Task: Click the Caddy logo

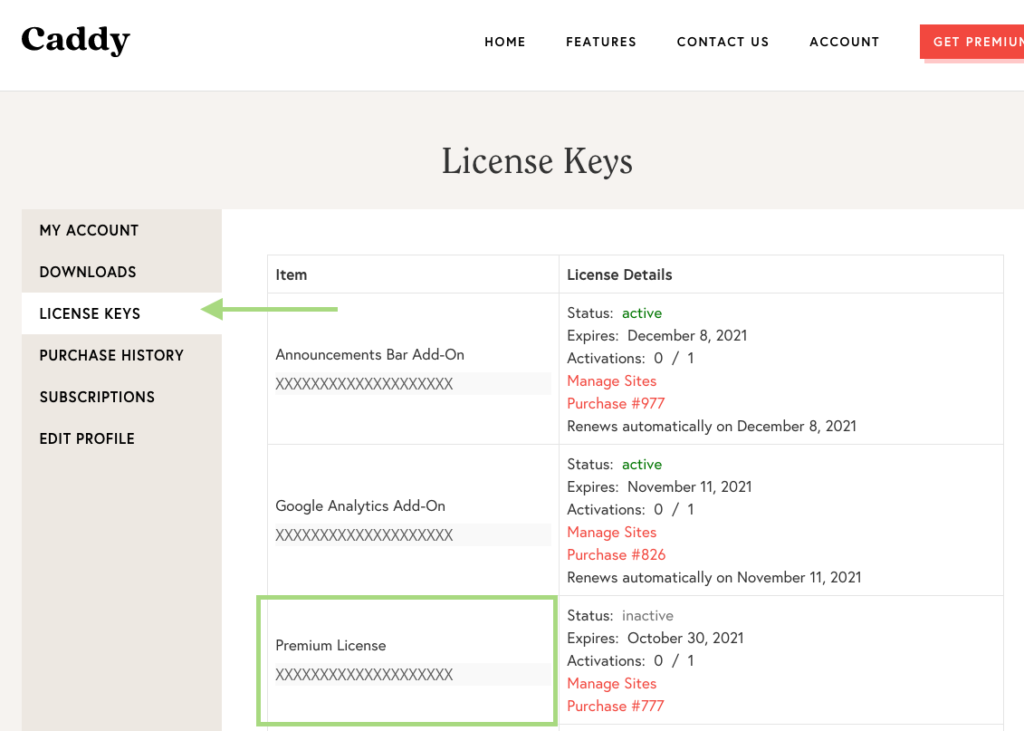Action: pos(76,41)
